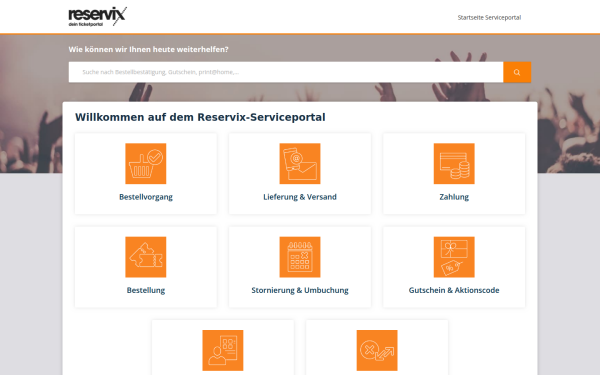The width and height of the screenshot is (600, 375).
Task: Open the cancel and arrows icon card
Action: [x=377, y=350]
